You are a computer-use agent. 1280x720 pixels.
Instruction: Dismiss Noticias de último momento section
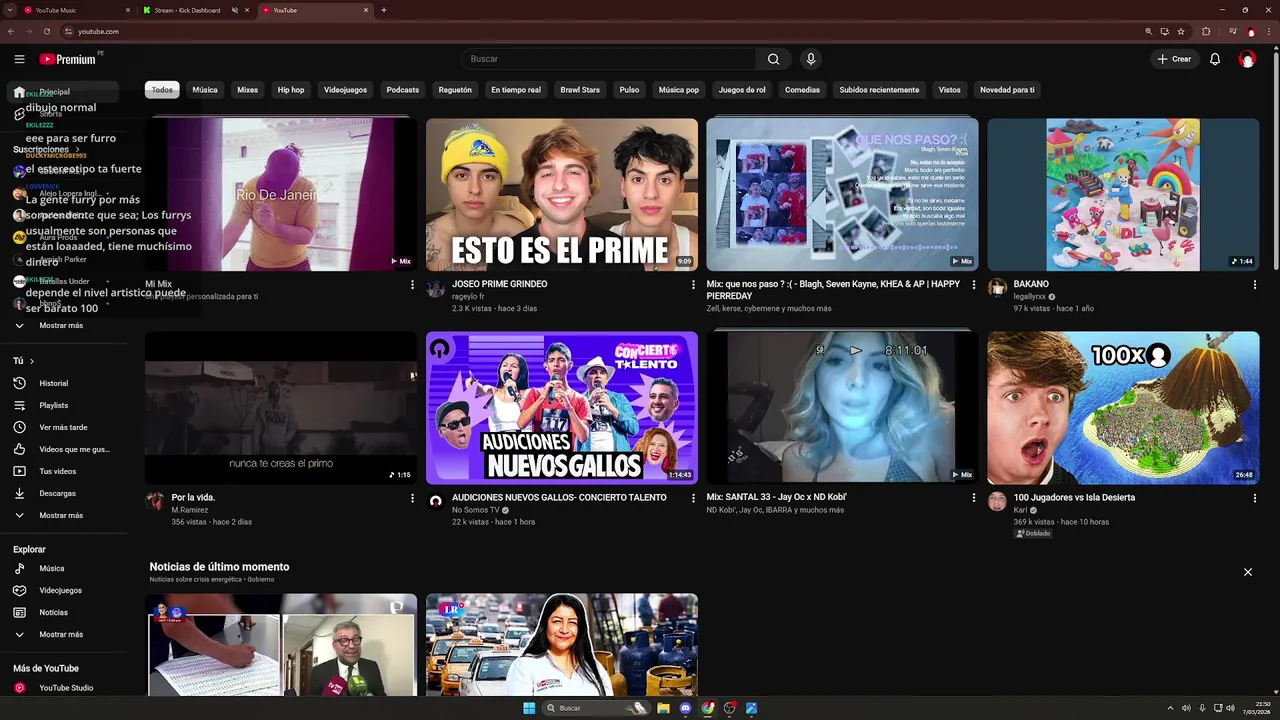point(1248,572)
